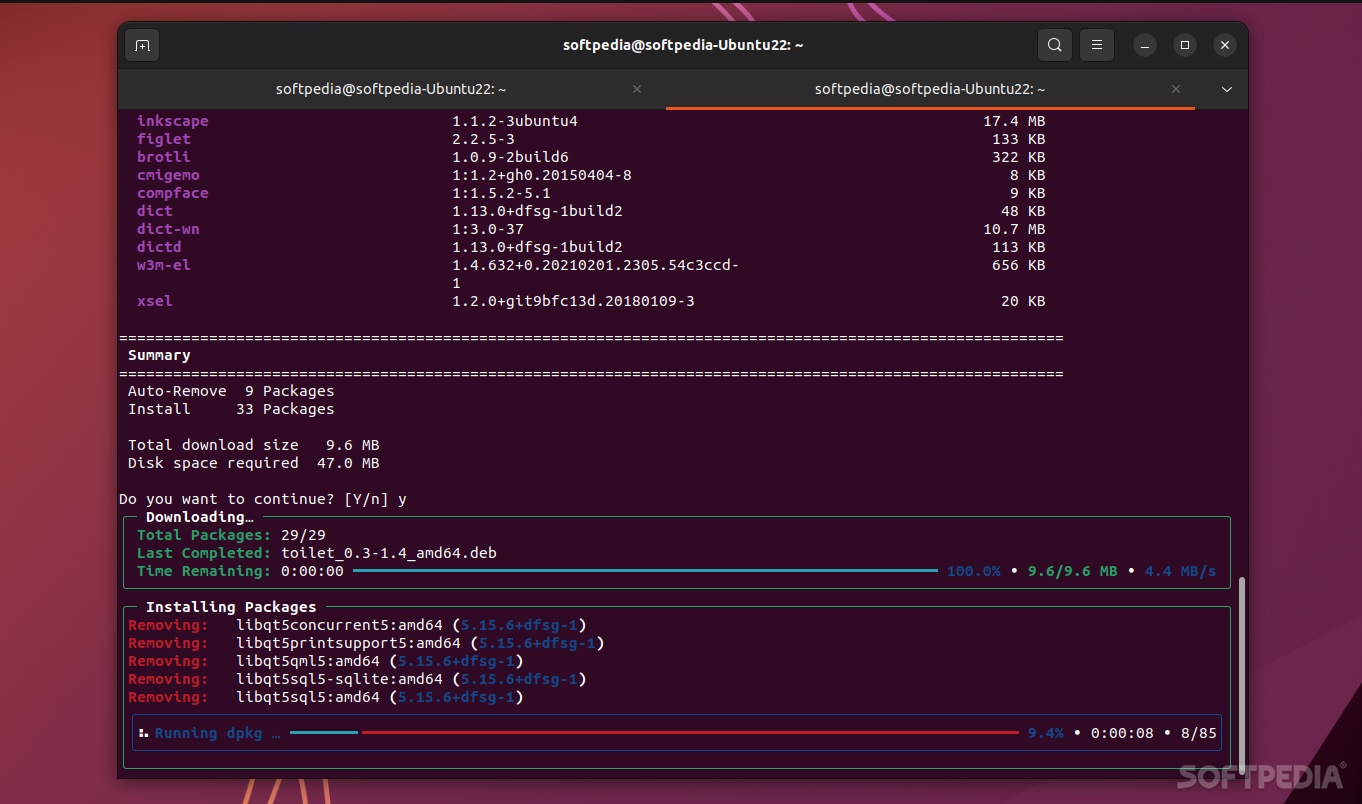Click version 1:1.5.2-5.1 text
Screen dimensions: 1362x804
(x=502, y=193)
